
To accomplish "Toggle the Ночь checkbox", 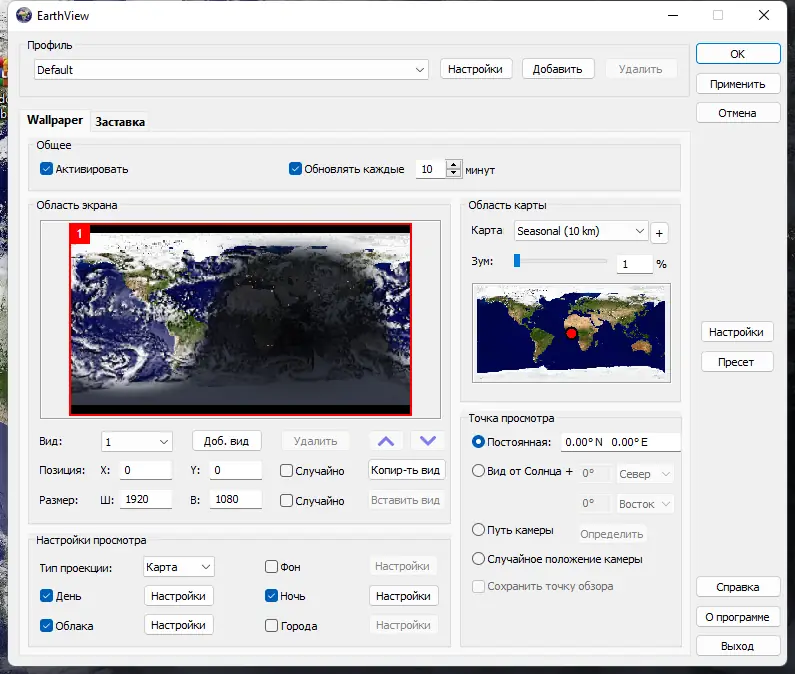I will (271, 596).
